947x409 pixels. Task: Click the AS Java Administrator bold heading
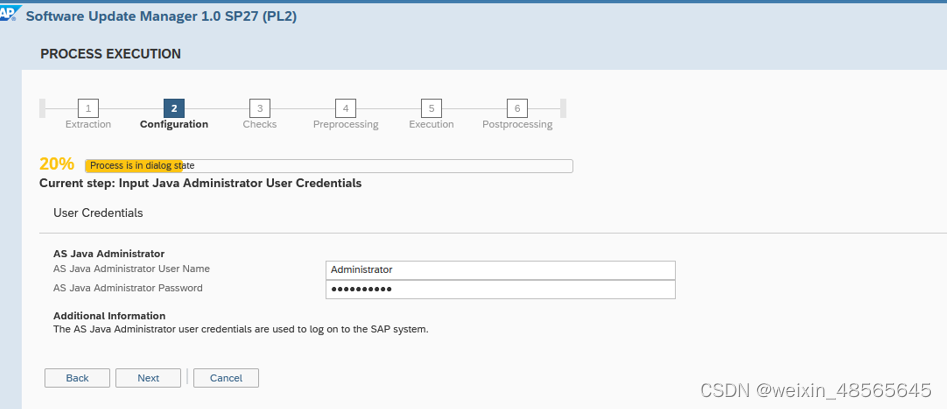coord(109,254)
